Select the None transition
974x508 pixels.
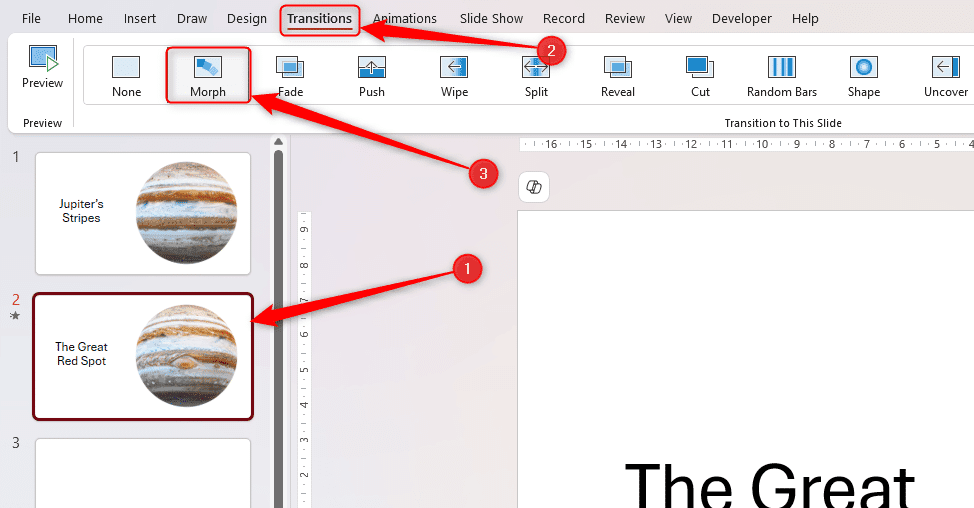tap(126, 76)
